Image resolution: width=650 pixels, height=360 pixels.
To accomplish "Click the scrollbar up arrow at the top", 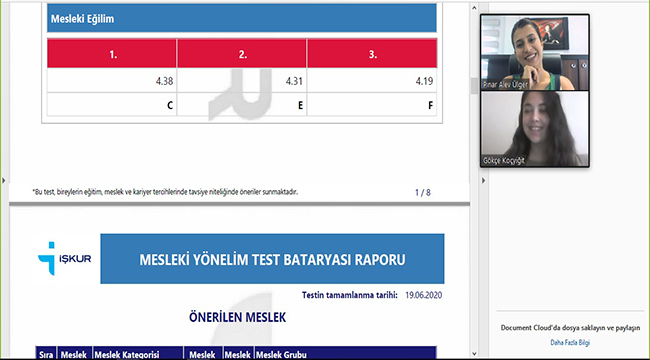I will (474, 8).
